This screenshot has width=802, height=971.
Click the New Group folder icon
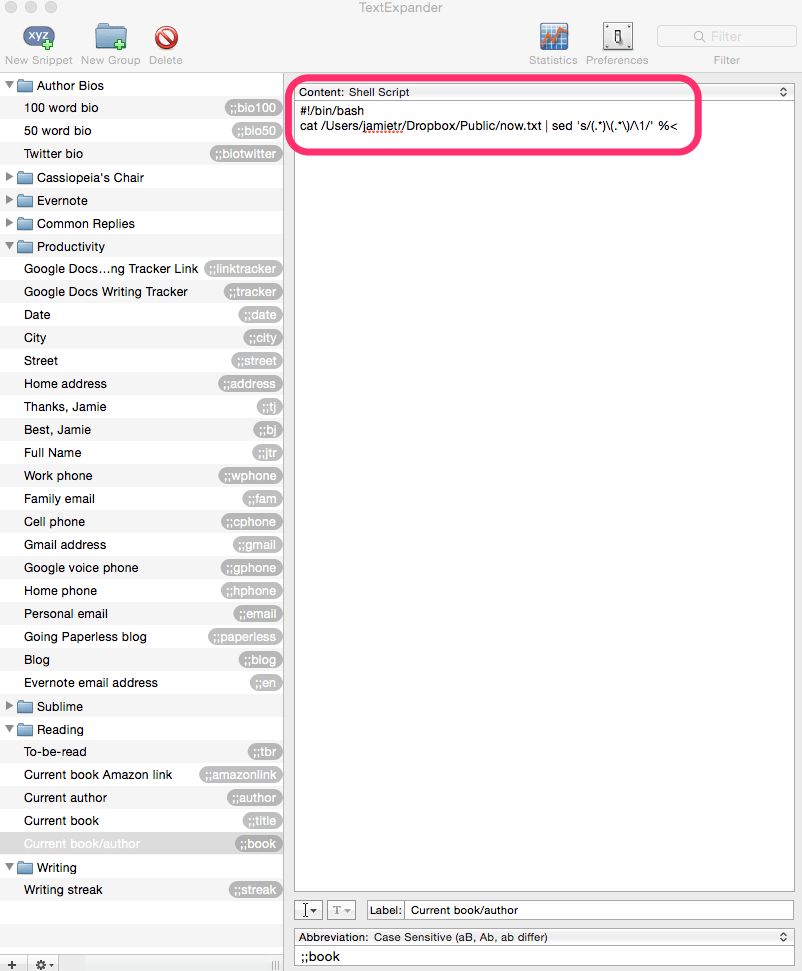point(111,37)
